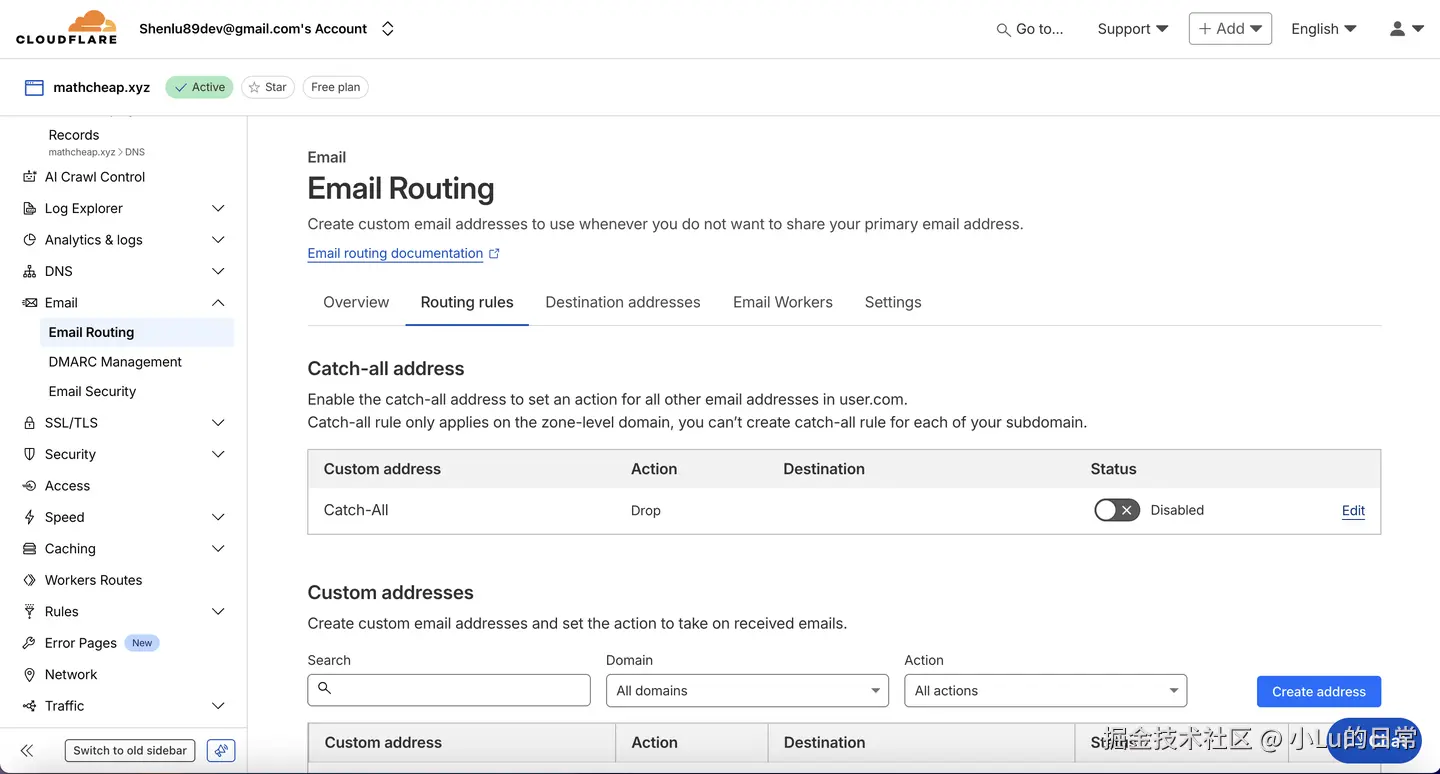Click the Workers Routes sidebar icon
The width and height of the screenshot is (1440, 774).
[x=29, y=580]
